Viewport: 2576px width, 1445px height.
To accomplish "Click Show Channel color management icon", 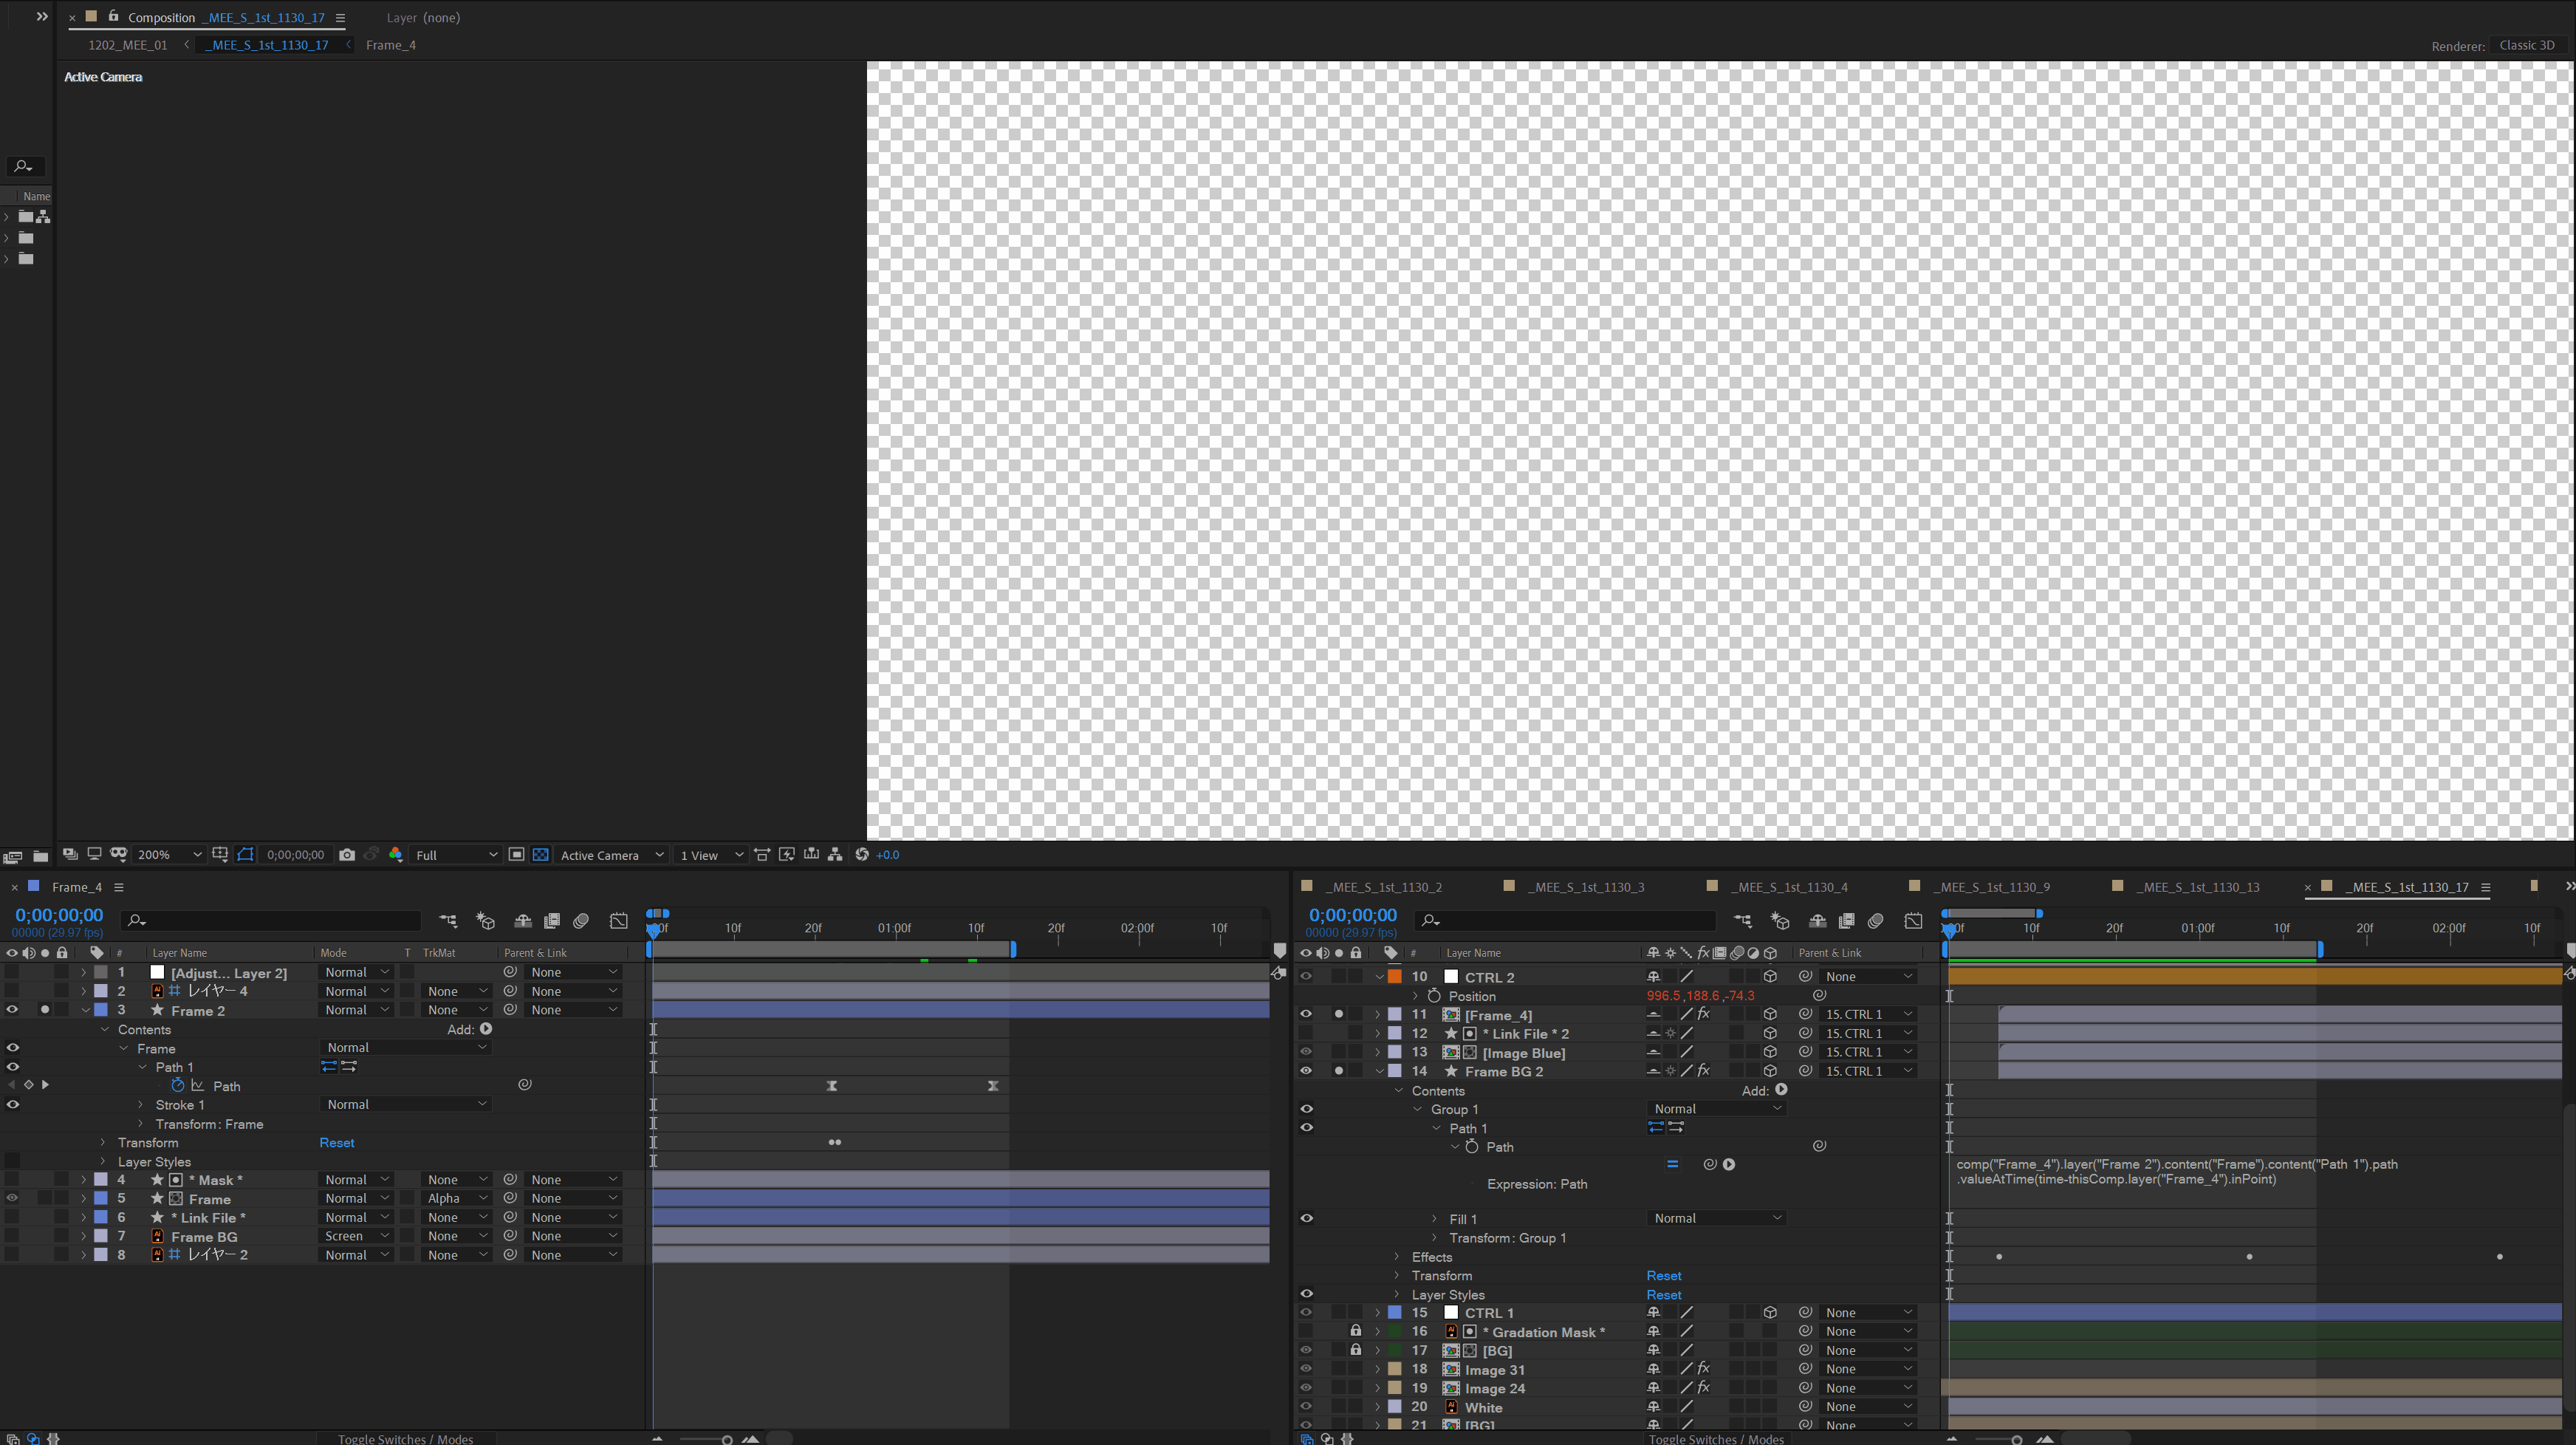I will point(396,855).
